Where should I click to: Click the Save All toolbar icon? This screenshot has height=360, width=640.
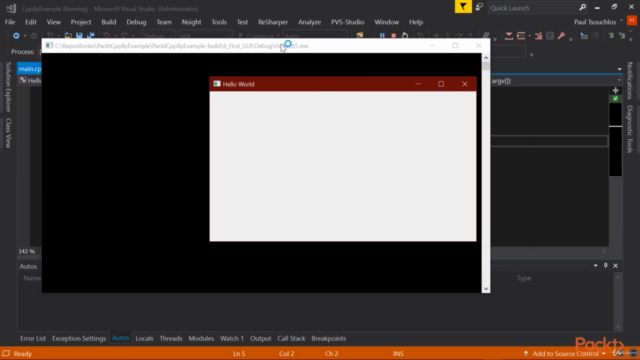click(x=90, y=36)
